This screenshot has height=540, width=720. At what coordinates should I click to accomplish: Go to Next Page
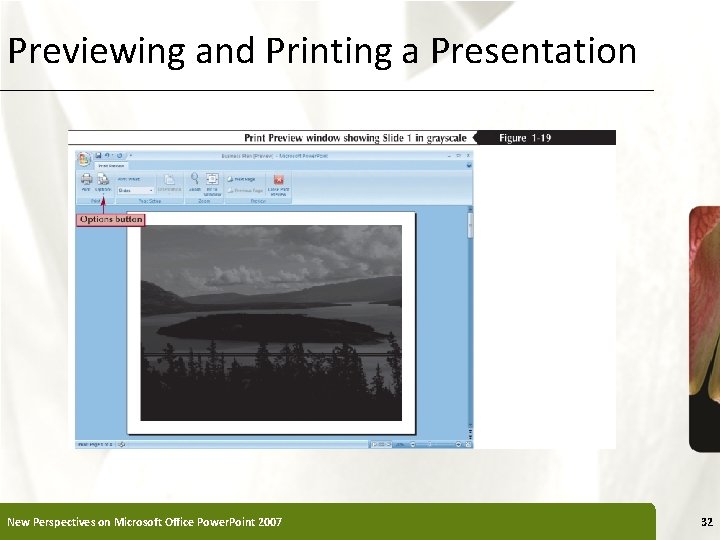(242, 179)
